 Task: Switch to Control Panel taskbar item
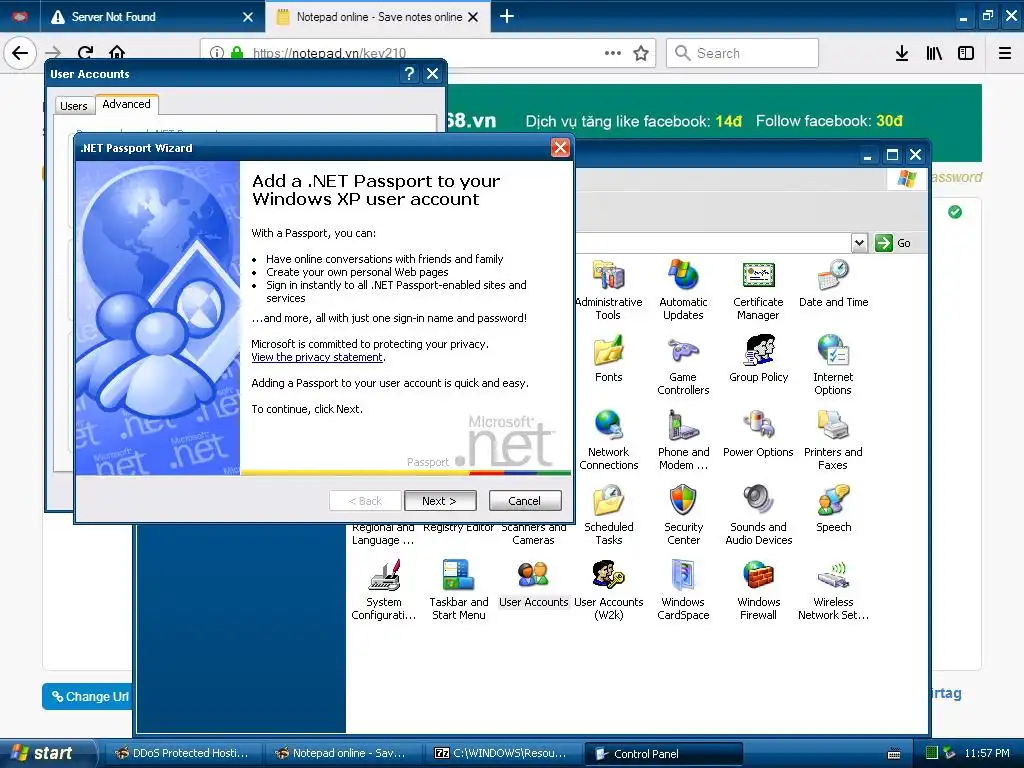(662, 754)
